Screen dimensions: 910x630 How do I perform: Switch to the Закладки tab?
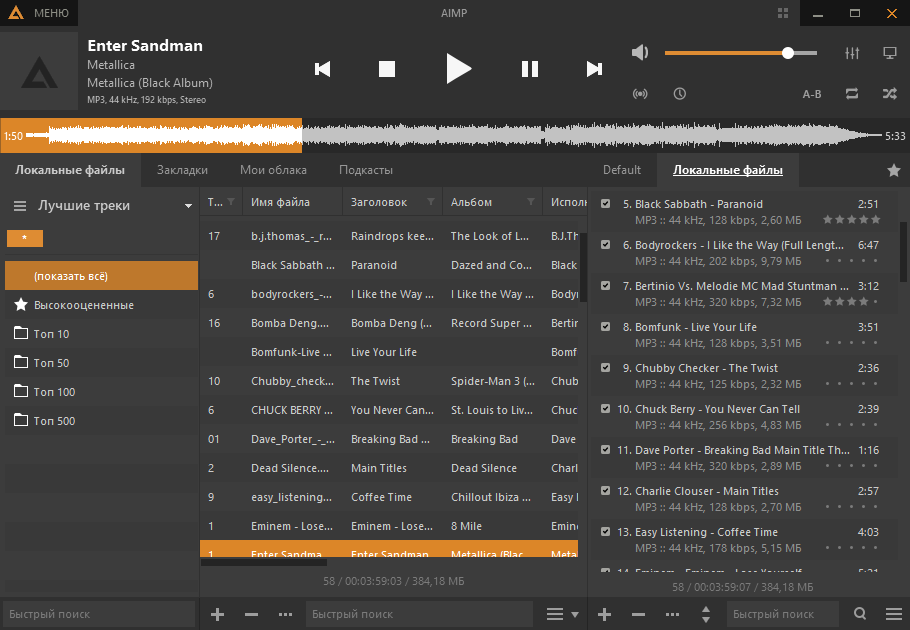click(182, 170)
